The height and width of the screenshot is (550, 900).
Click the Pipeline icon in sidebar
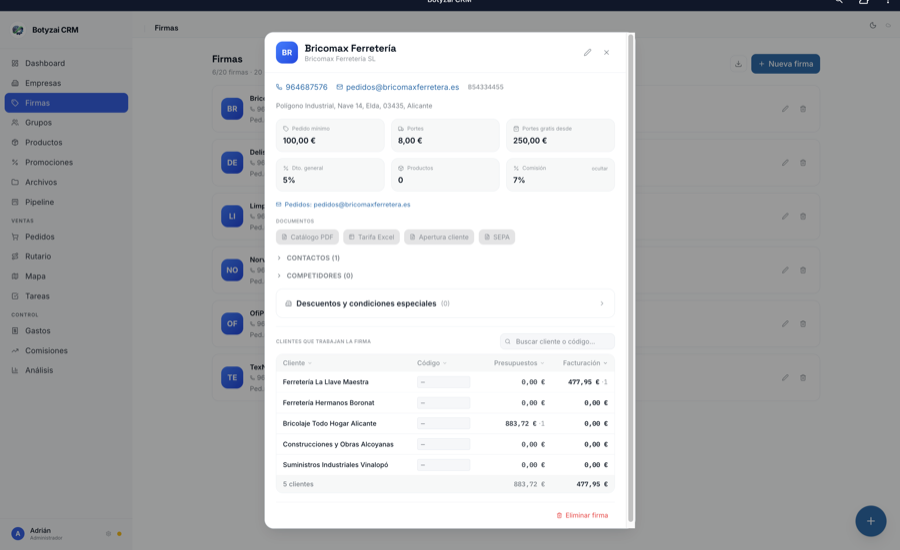point(15,202)
